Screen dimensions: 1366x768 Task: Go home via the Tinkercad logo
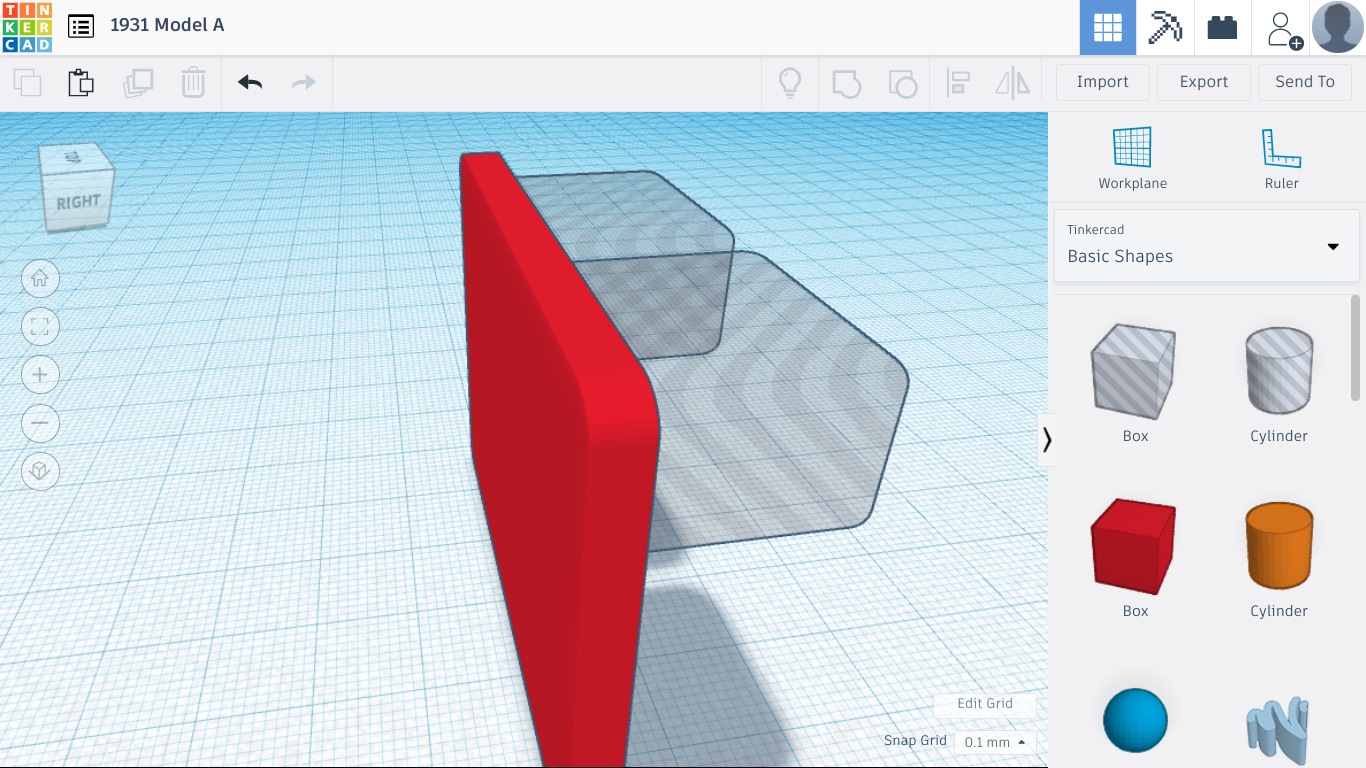point(27,27)
